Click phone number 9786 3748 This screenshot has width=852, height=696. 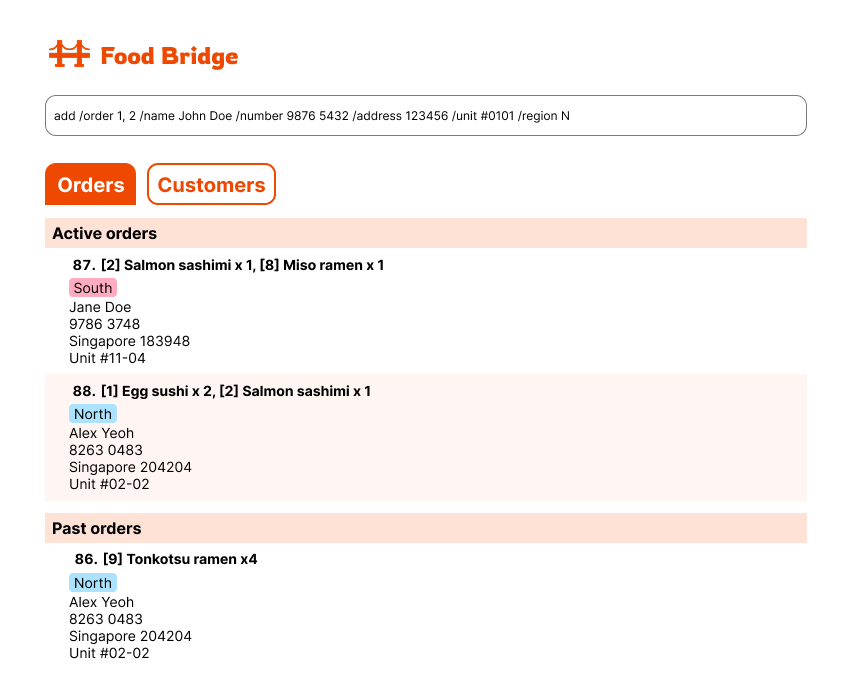[104, 324]
